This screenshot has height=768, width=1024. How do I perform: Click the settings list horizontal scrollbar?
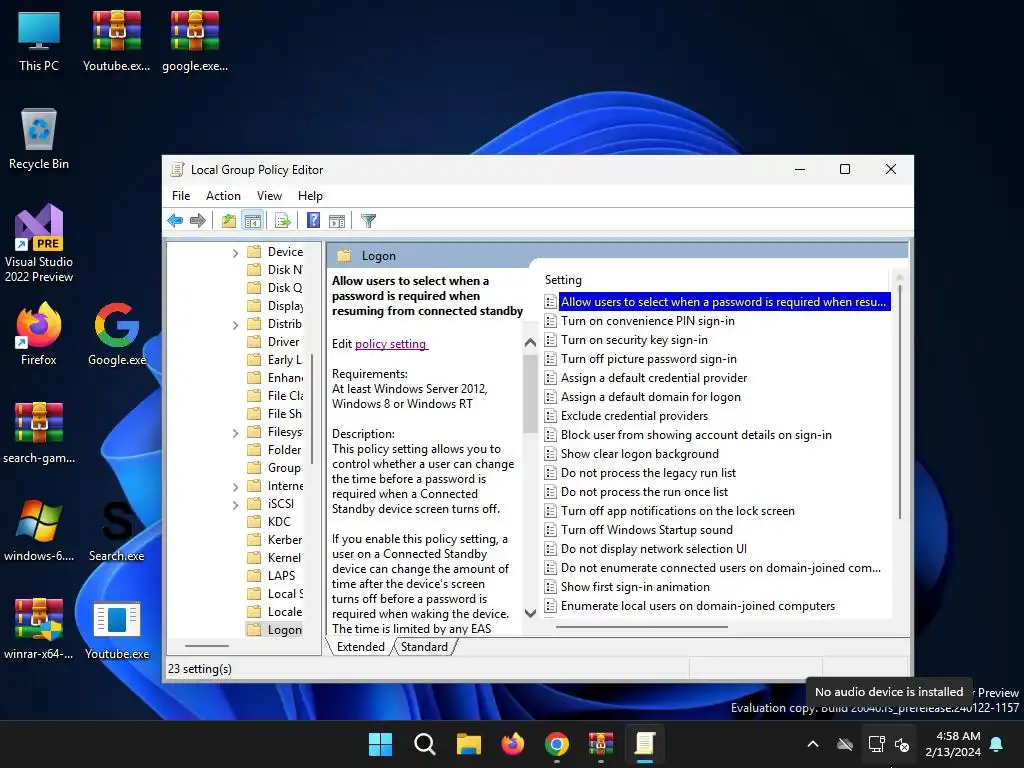tap(642, 627)
